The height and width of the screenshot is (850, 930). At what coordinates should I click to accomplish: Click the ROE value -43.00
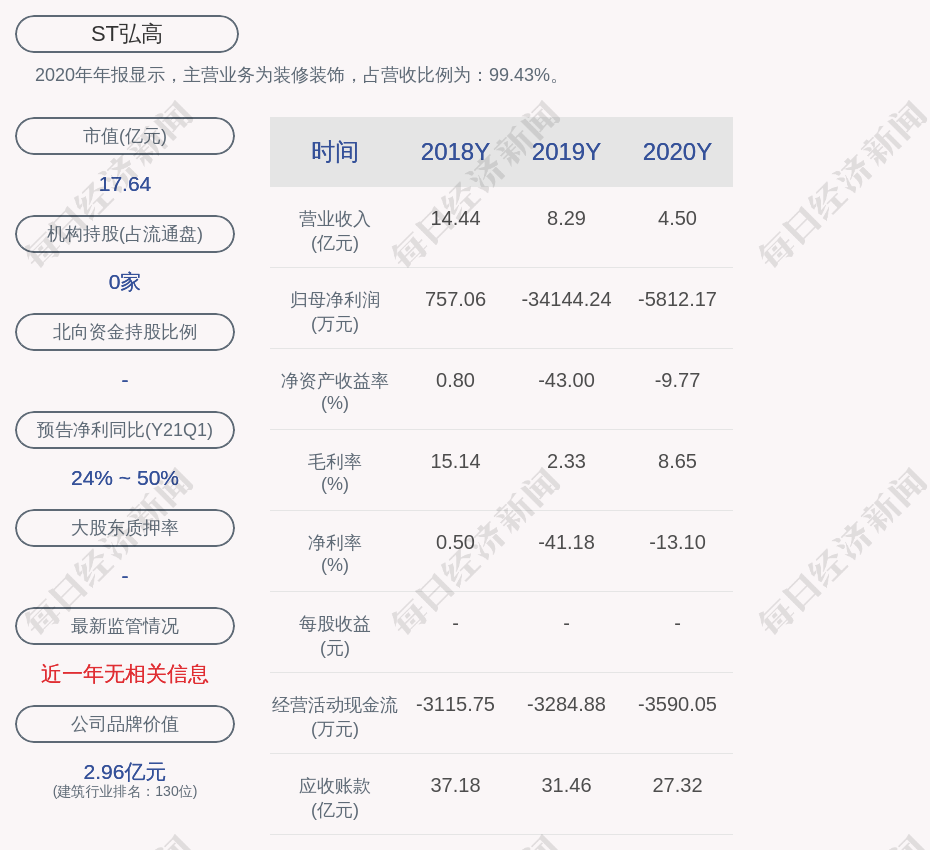[x=566, y=380]
